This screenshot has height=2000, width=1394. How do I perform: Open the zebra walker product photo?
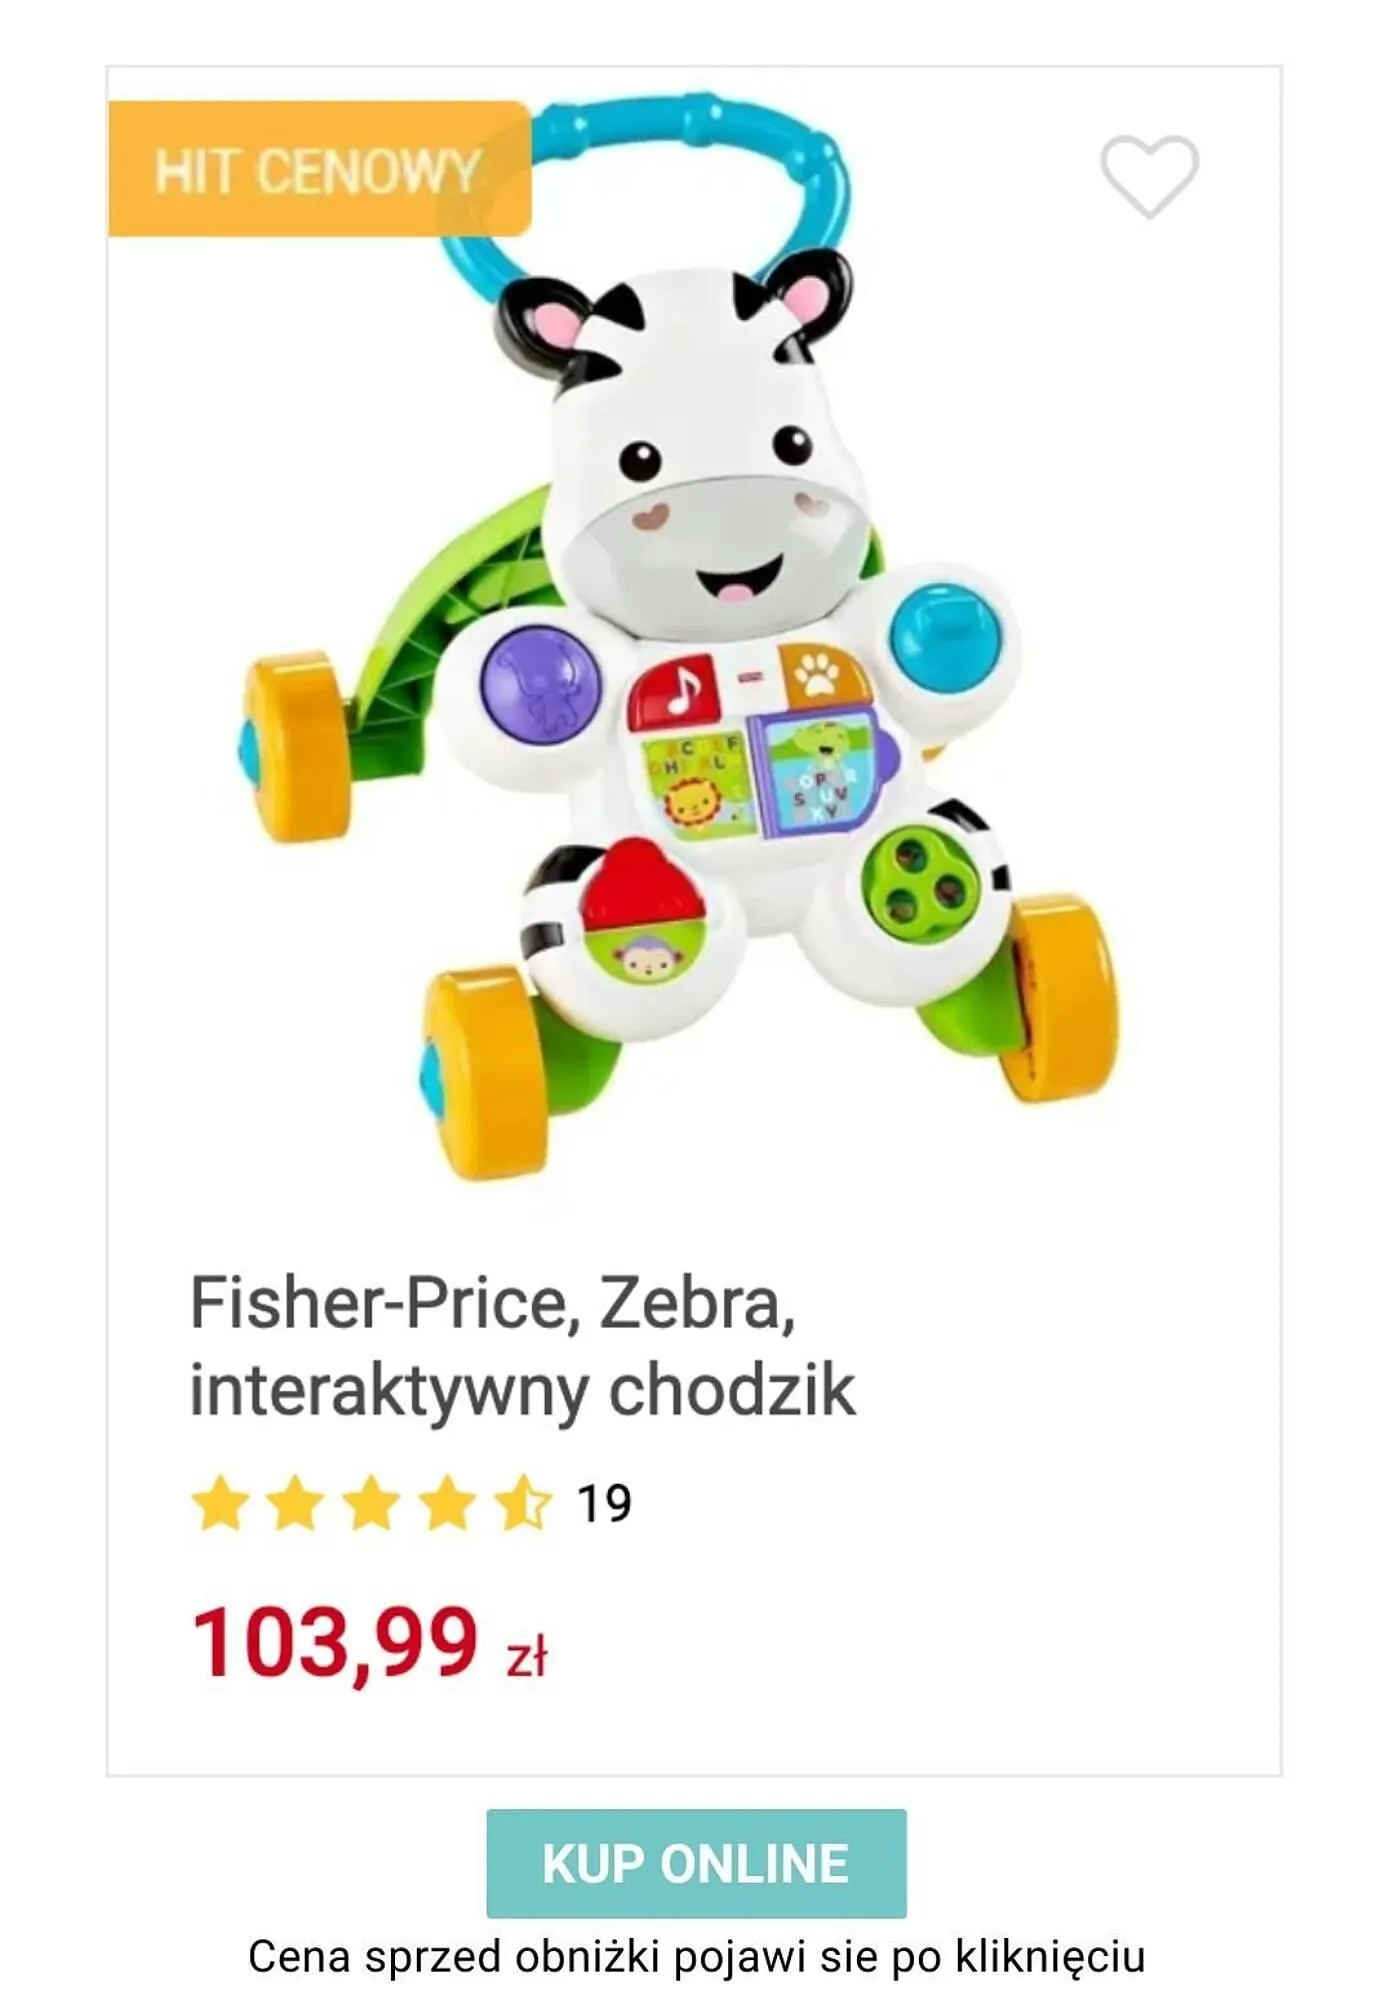click(x=680, y=640)
